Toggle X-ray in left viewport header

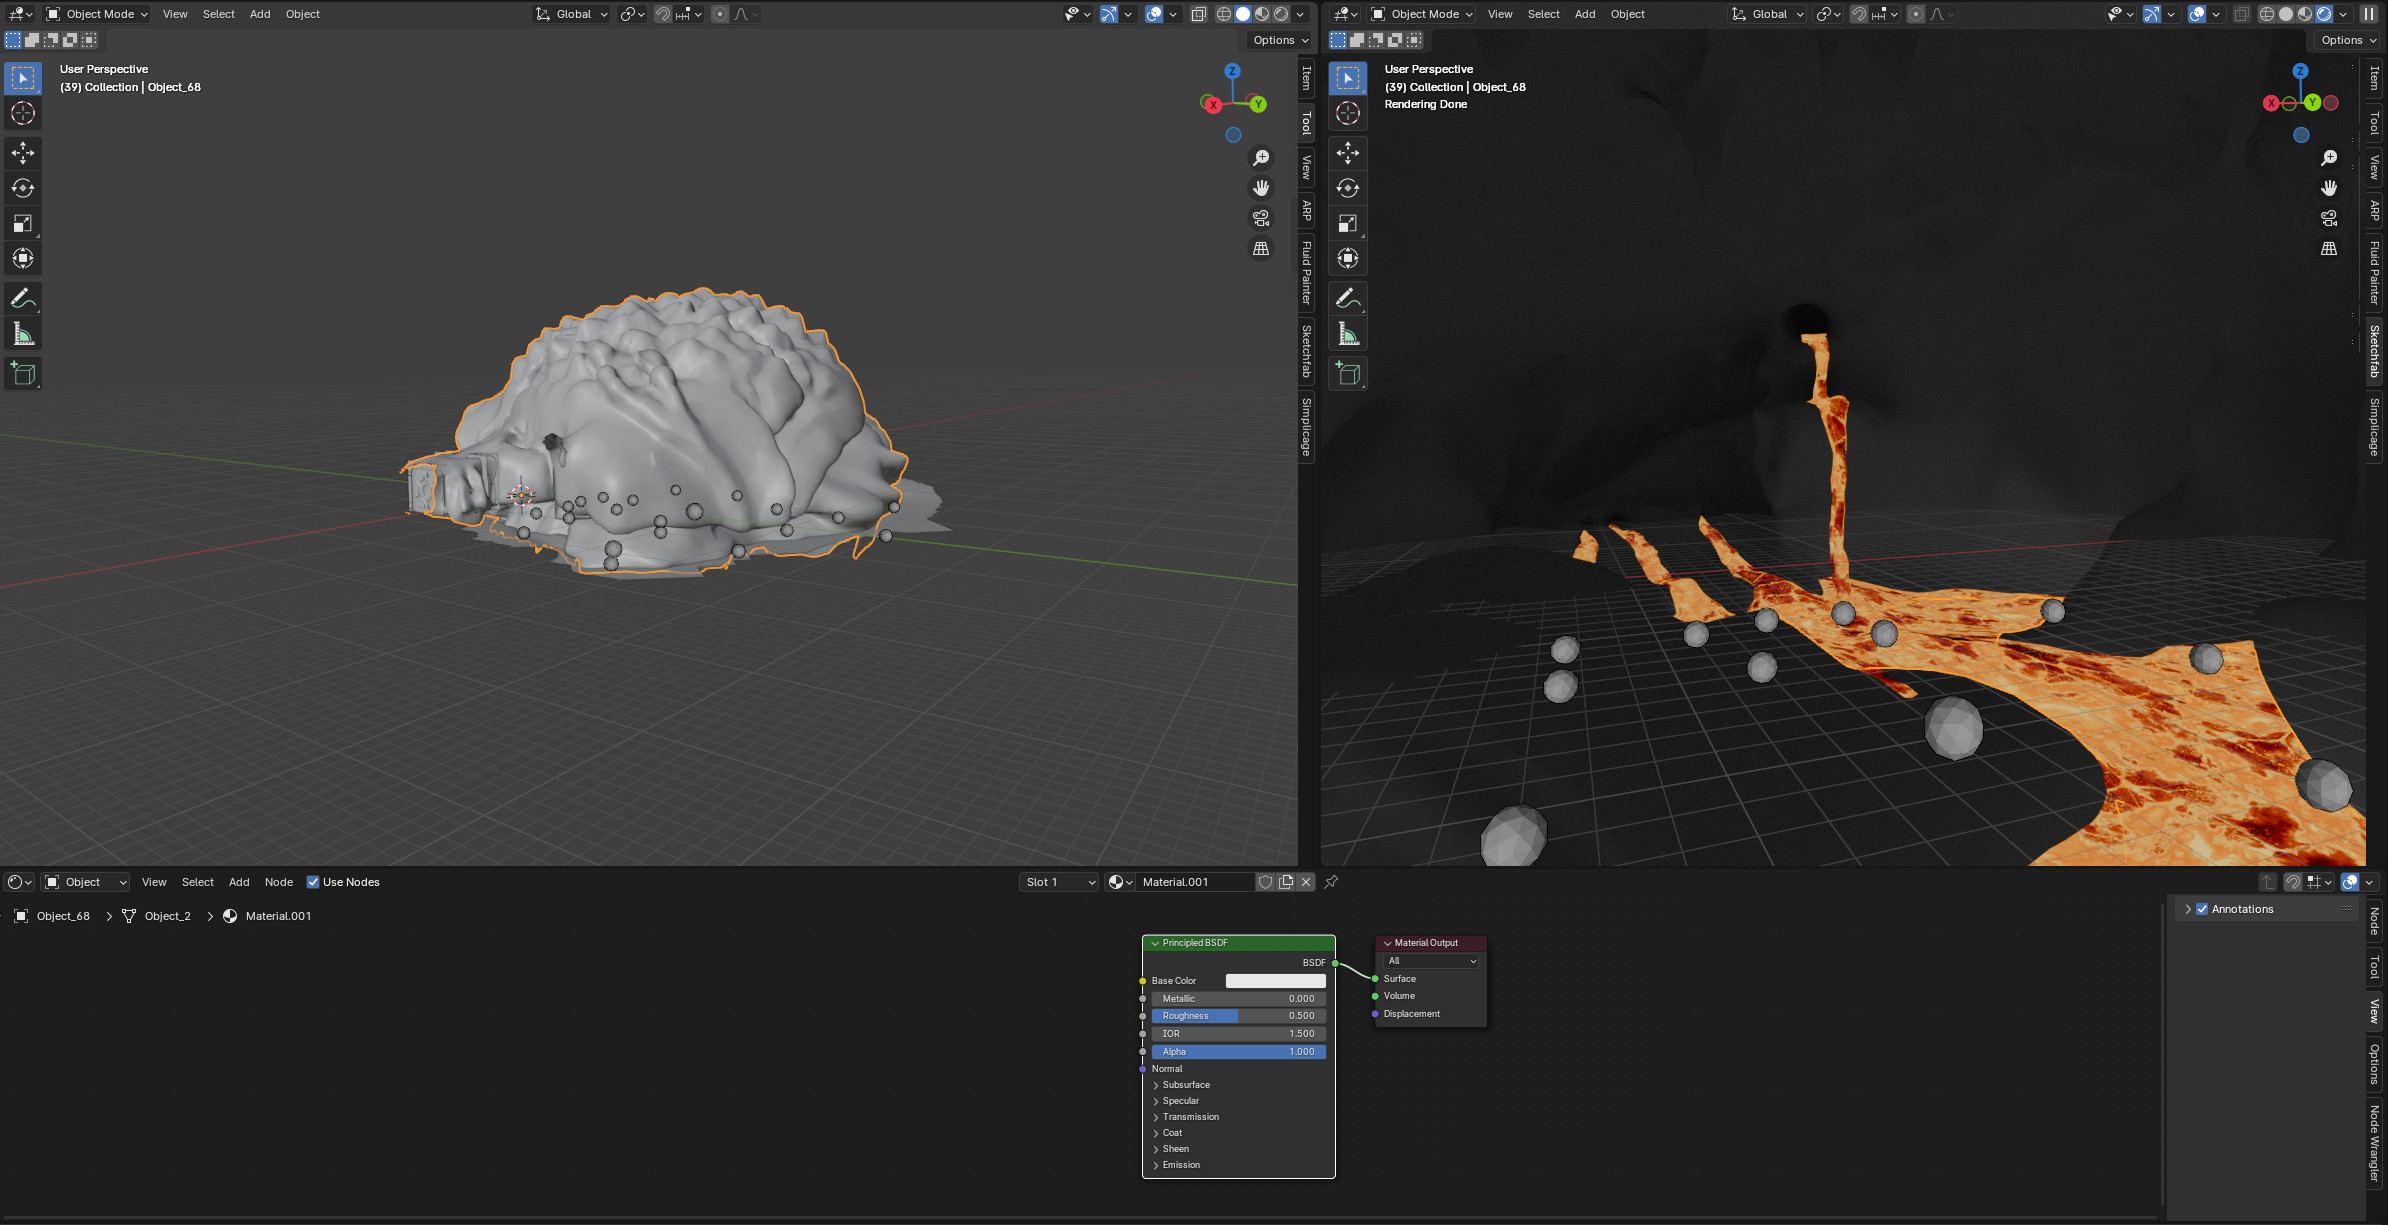click(x=1199, y=14)
